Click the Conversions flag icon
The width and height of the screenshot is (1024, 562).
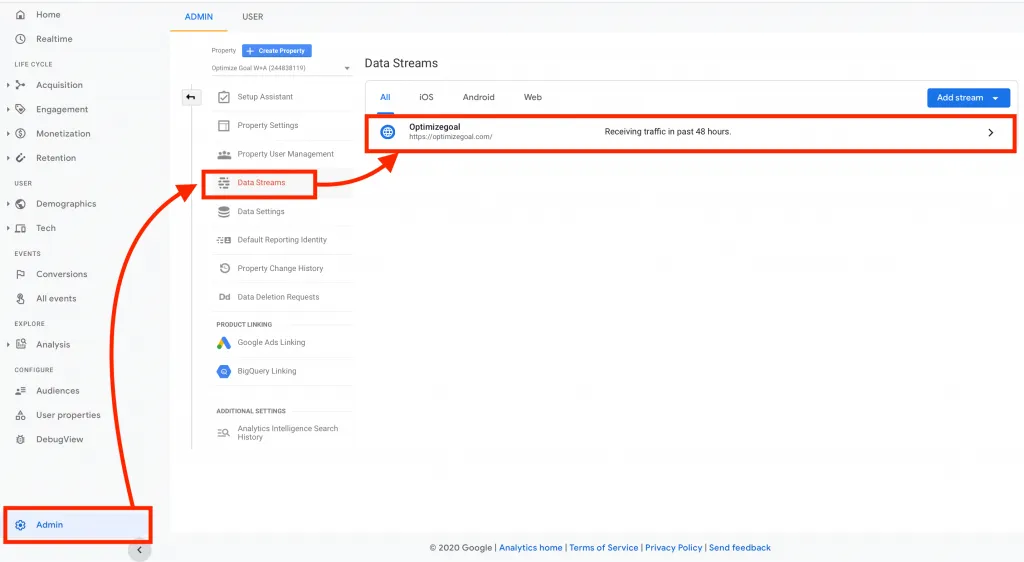click(x=20, y=274)
